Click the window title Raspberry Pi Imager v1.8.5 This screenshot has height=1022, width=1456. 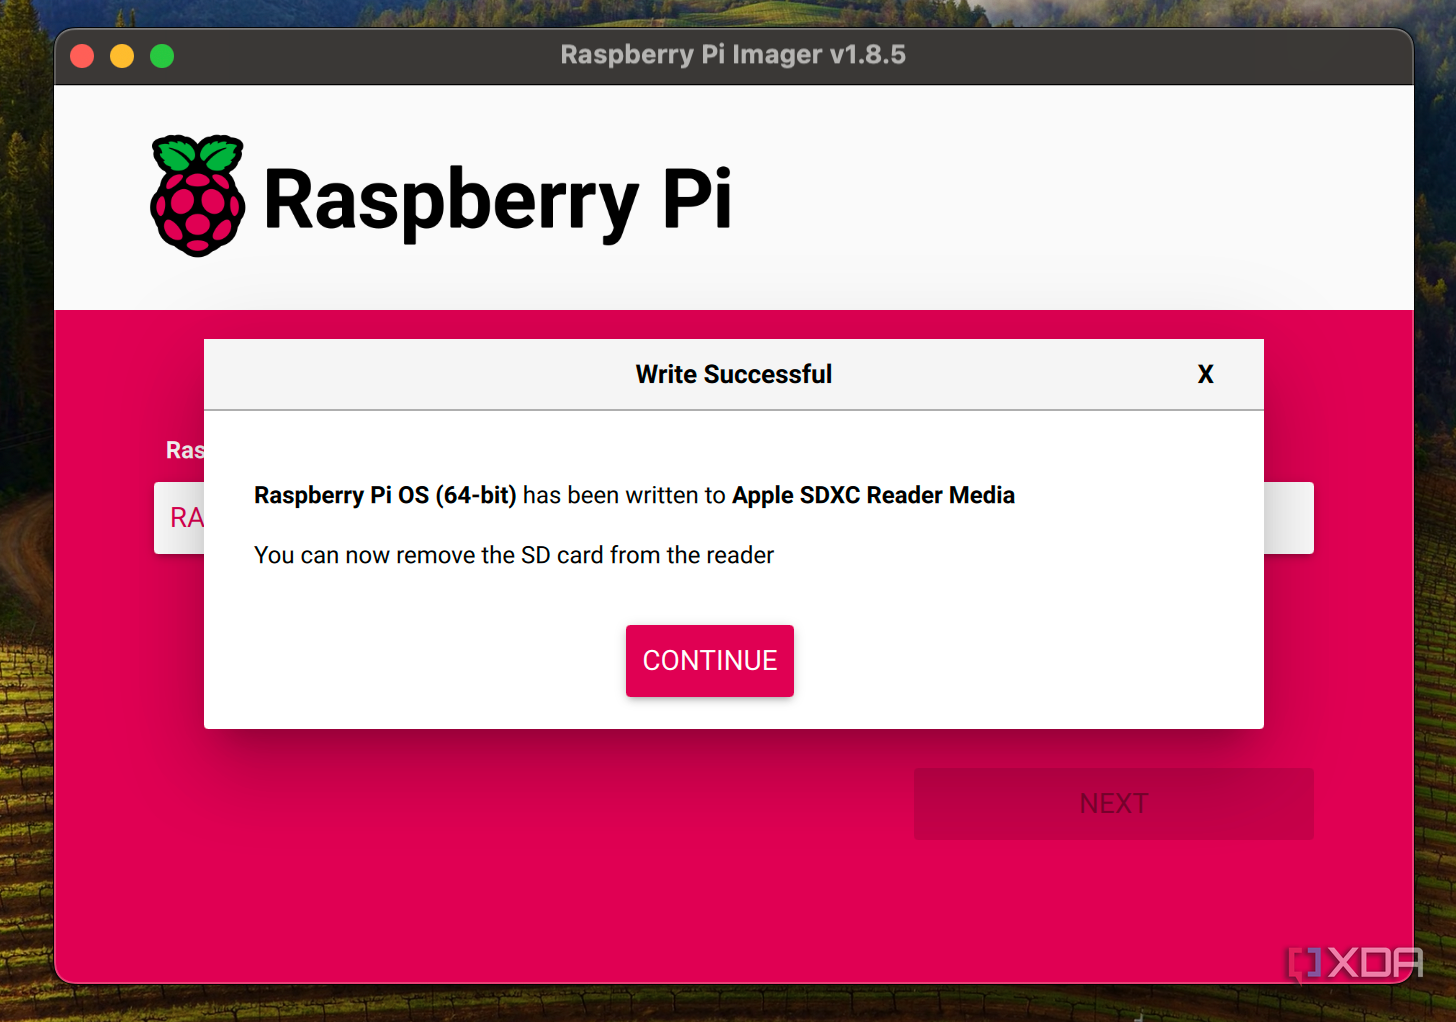click(733, 55)
